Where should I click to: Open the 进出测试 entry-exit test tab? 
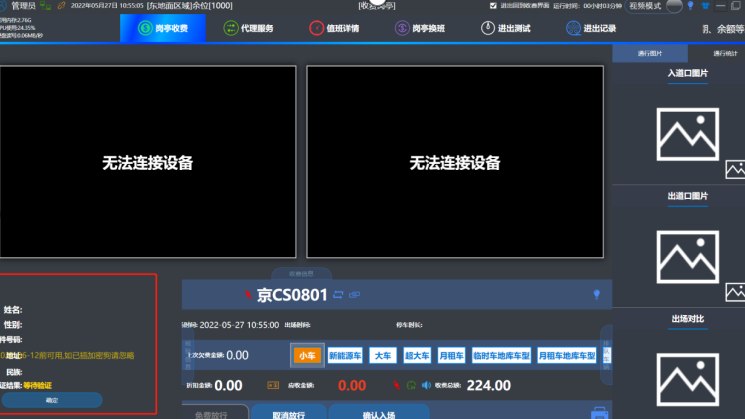coord(506,28)
